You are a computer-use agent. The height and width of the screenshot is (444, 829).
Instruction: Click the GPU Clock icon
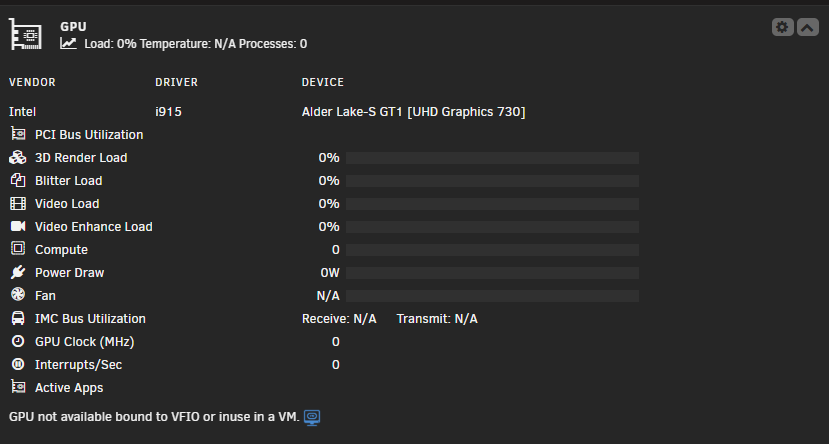click(17, 341)
